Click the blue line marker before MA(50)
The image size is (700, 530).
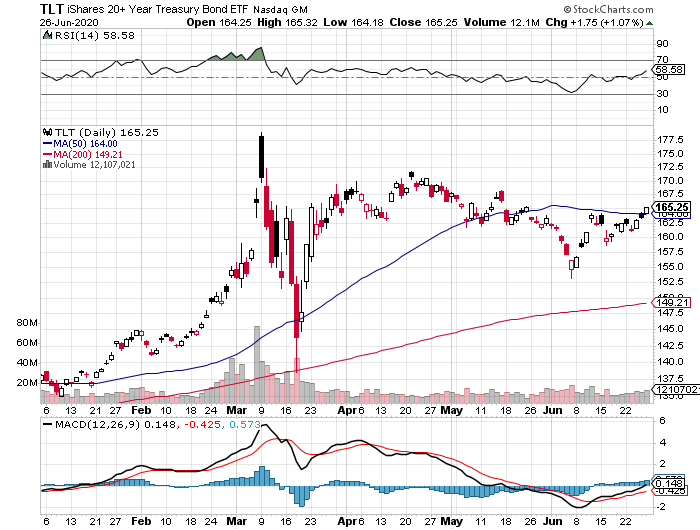tap(47, 144)
